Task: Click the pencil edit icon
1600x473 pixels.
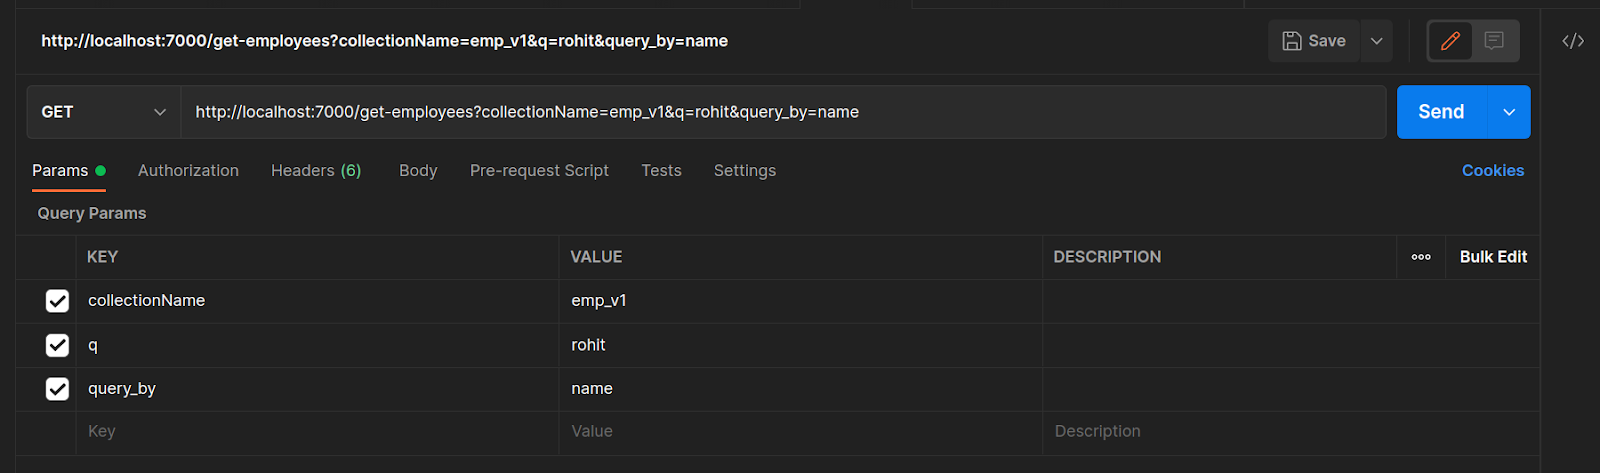Action: pos(1450,41)
